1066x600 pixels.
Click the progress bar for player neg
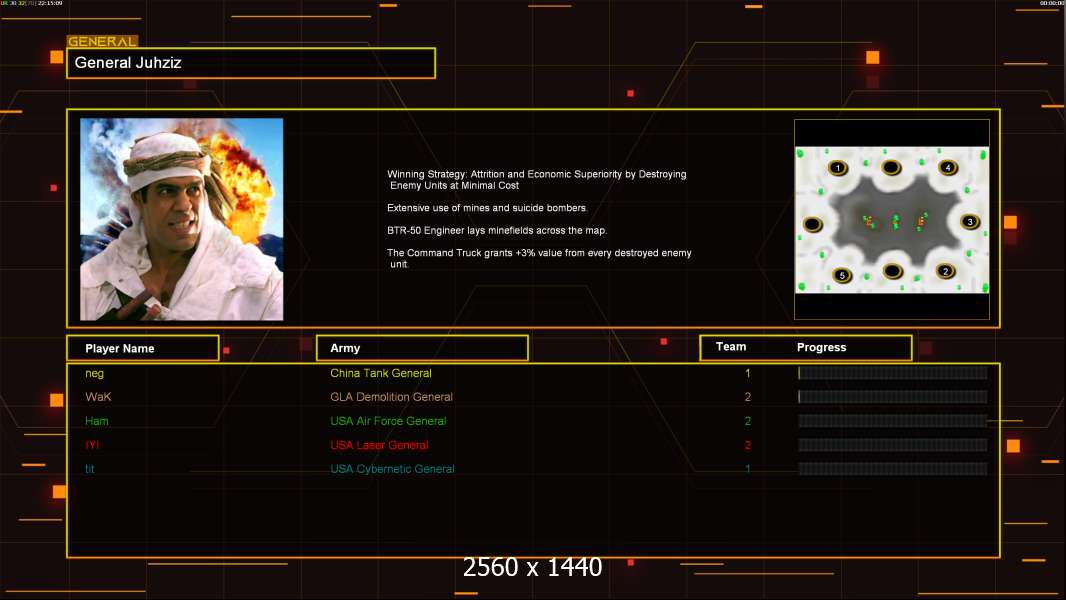(892, 373)
